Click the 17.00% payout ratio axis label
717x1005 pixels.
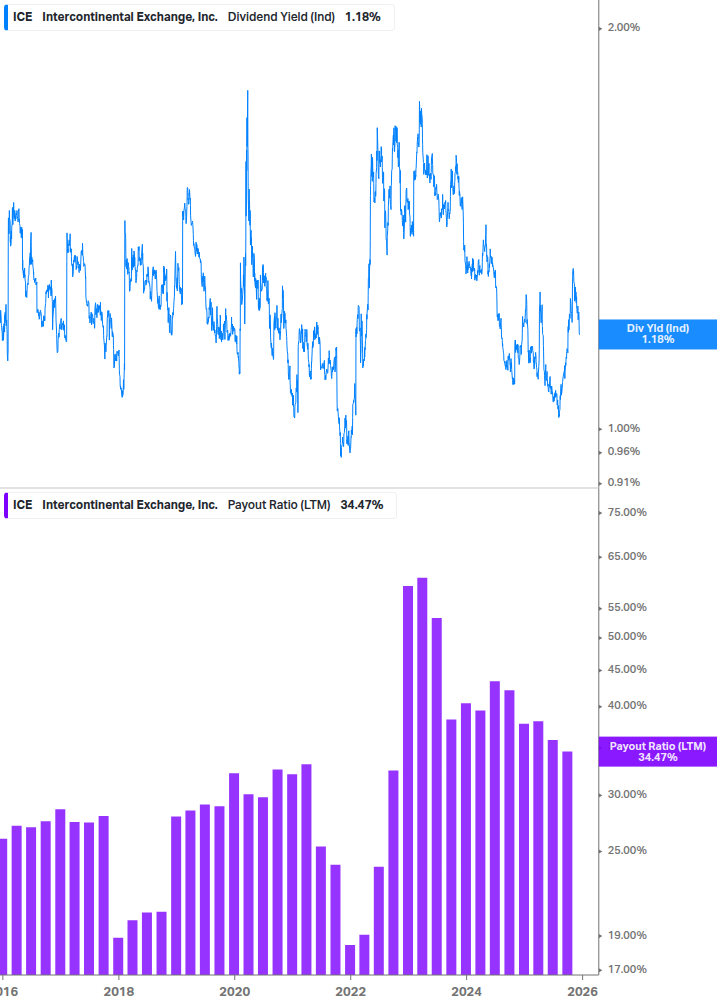[x=627, y=969]
